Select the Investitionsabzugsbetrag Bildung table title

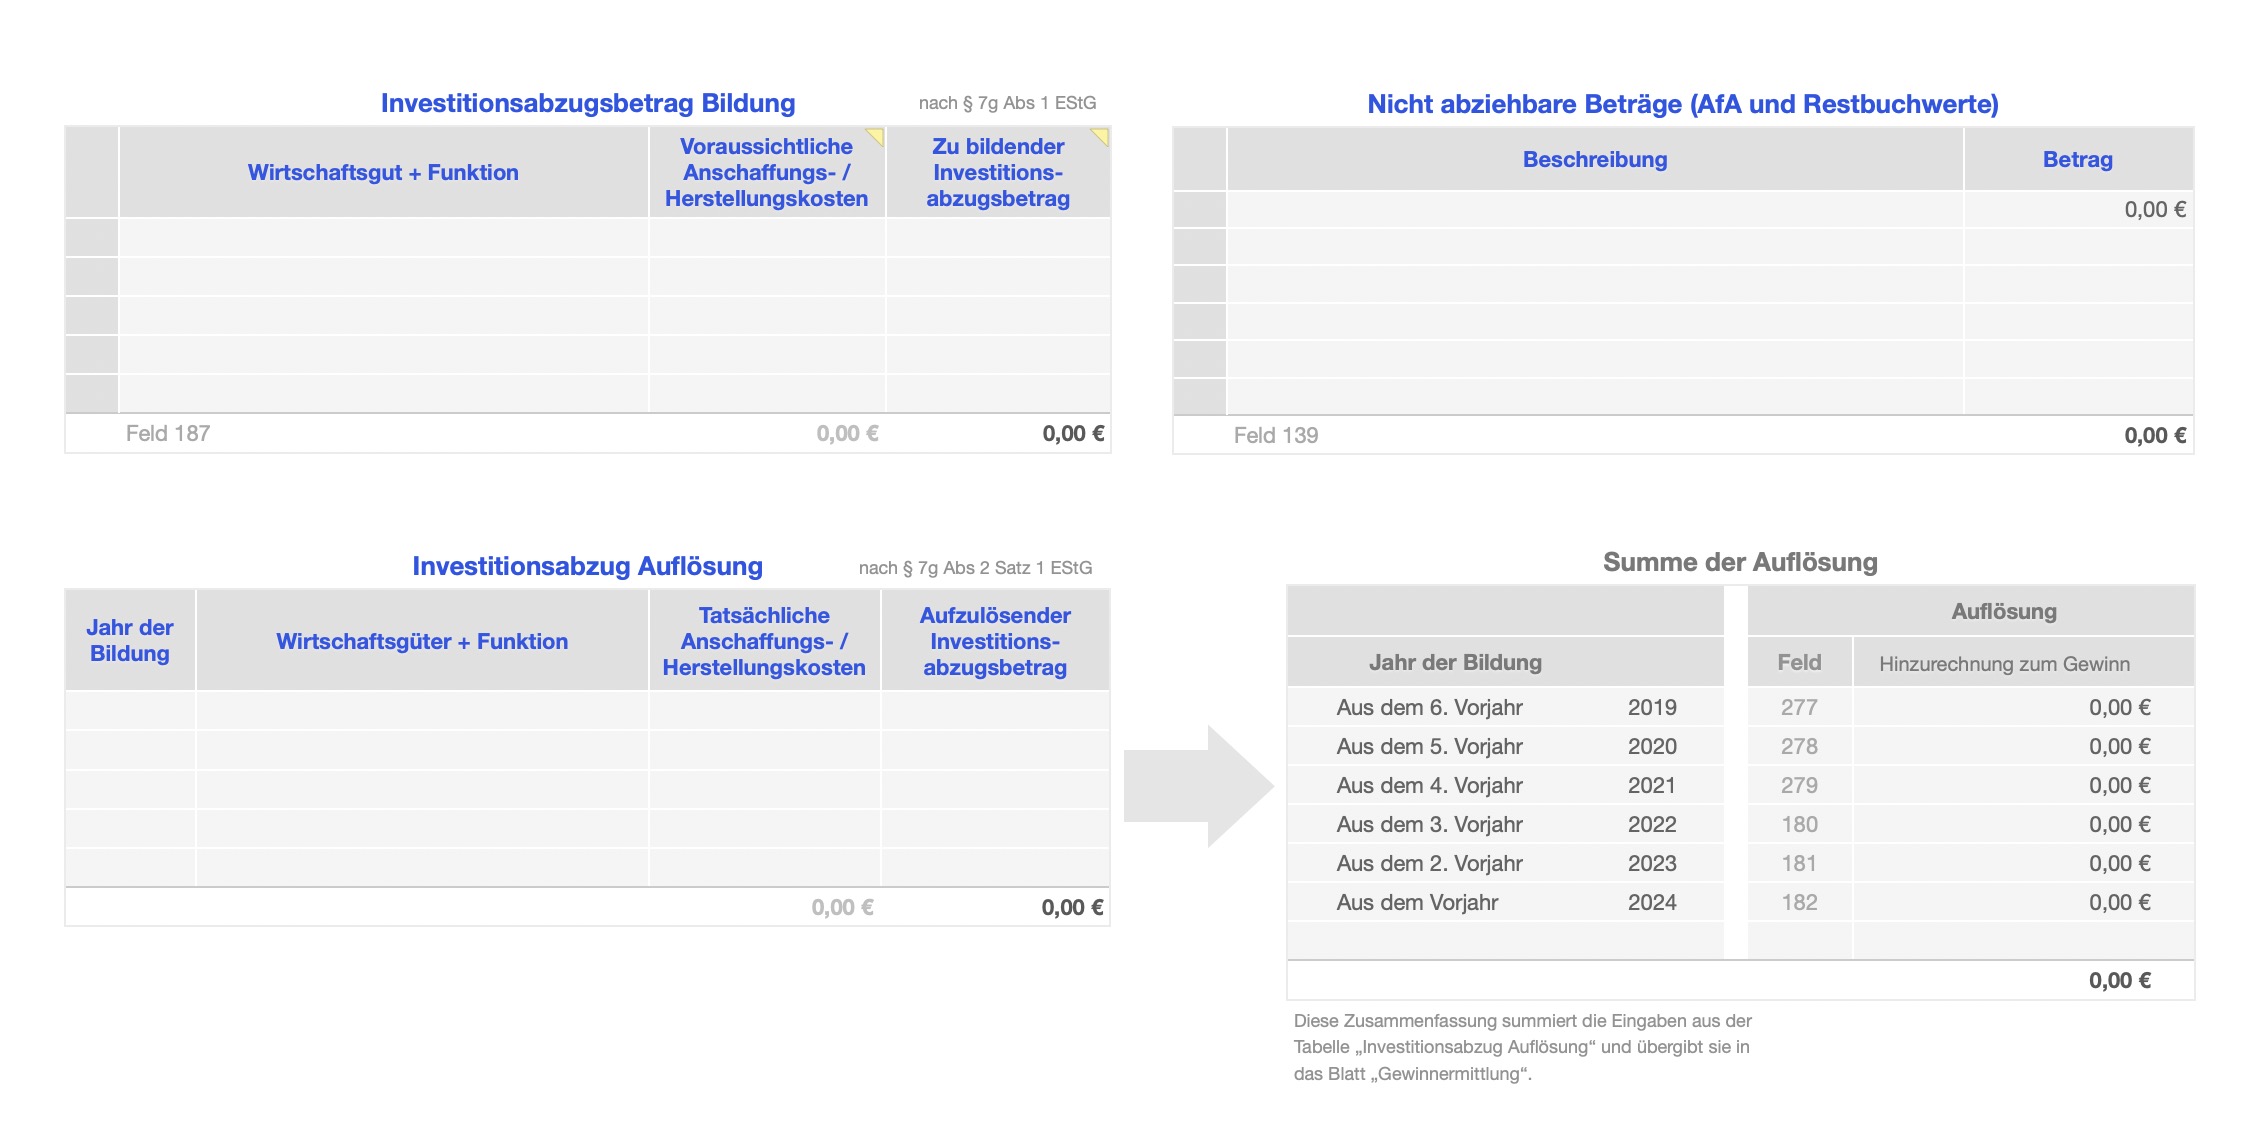click(x=588, y=103)
